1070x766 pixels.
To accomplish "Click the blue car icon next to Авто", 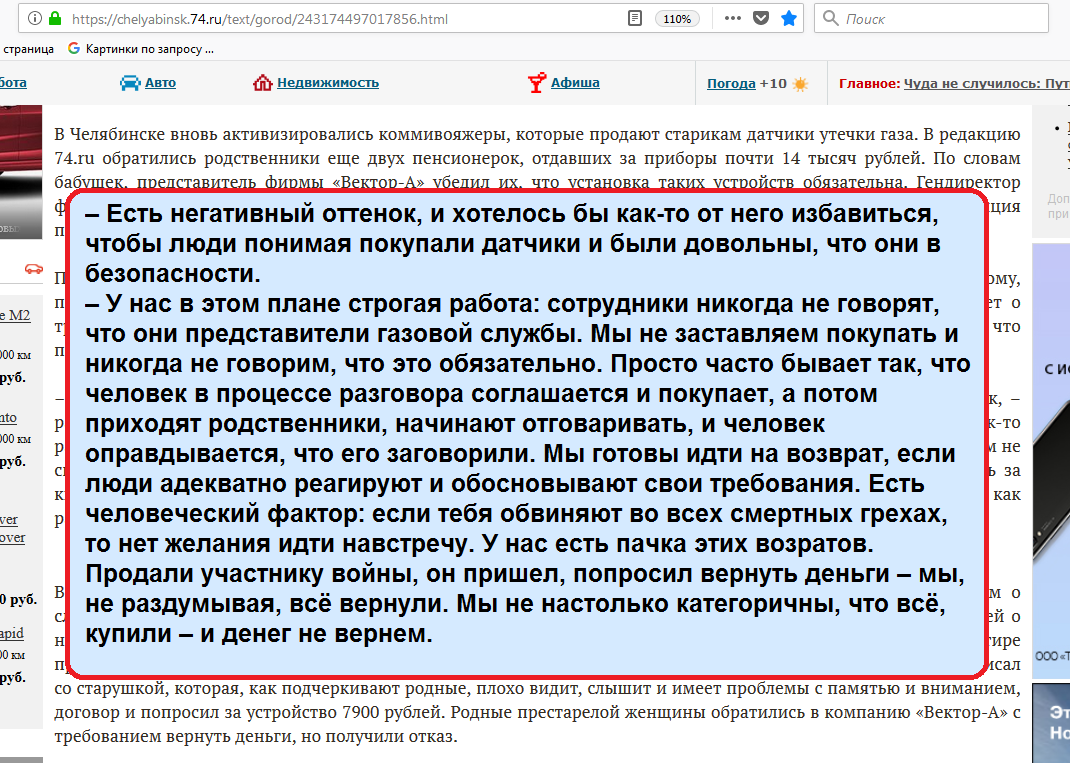I will [x=130, y=83].
